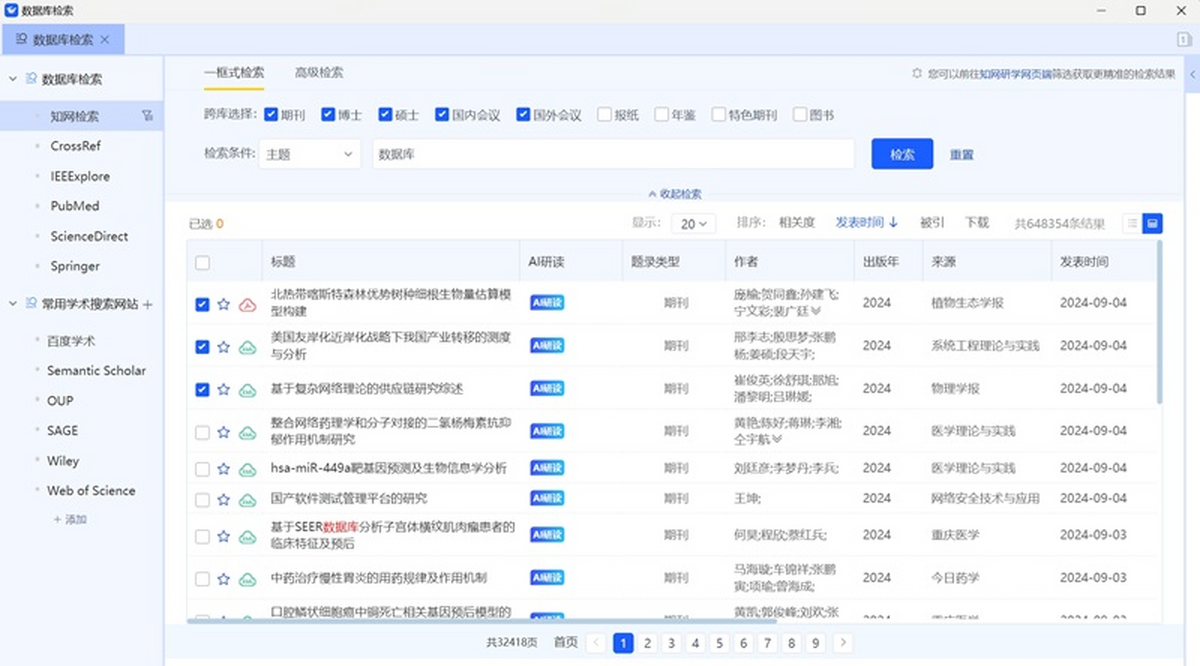The height and width of the screenshot is (666, 1200).
Task: Toggle the select-all checkbox in table header
Action: click(203, 262)
